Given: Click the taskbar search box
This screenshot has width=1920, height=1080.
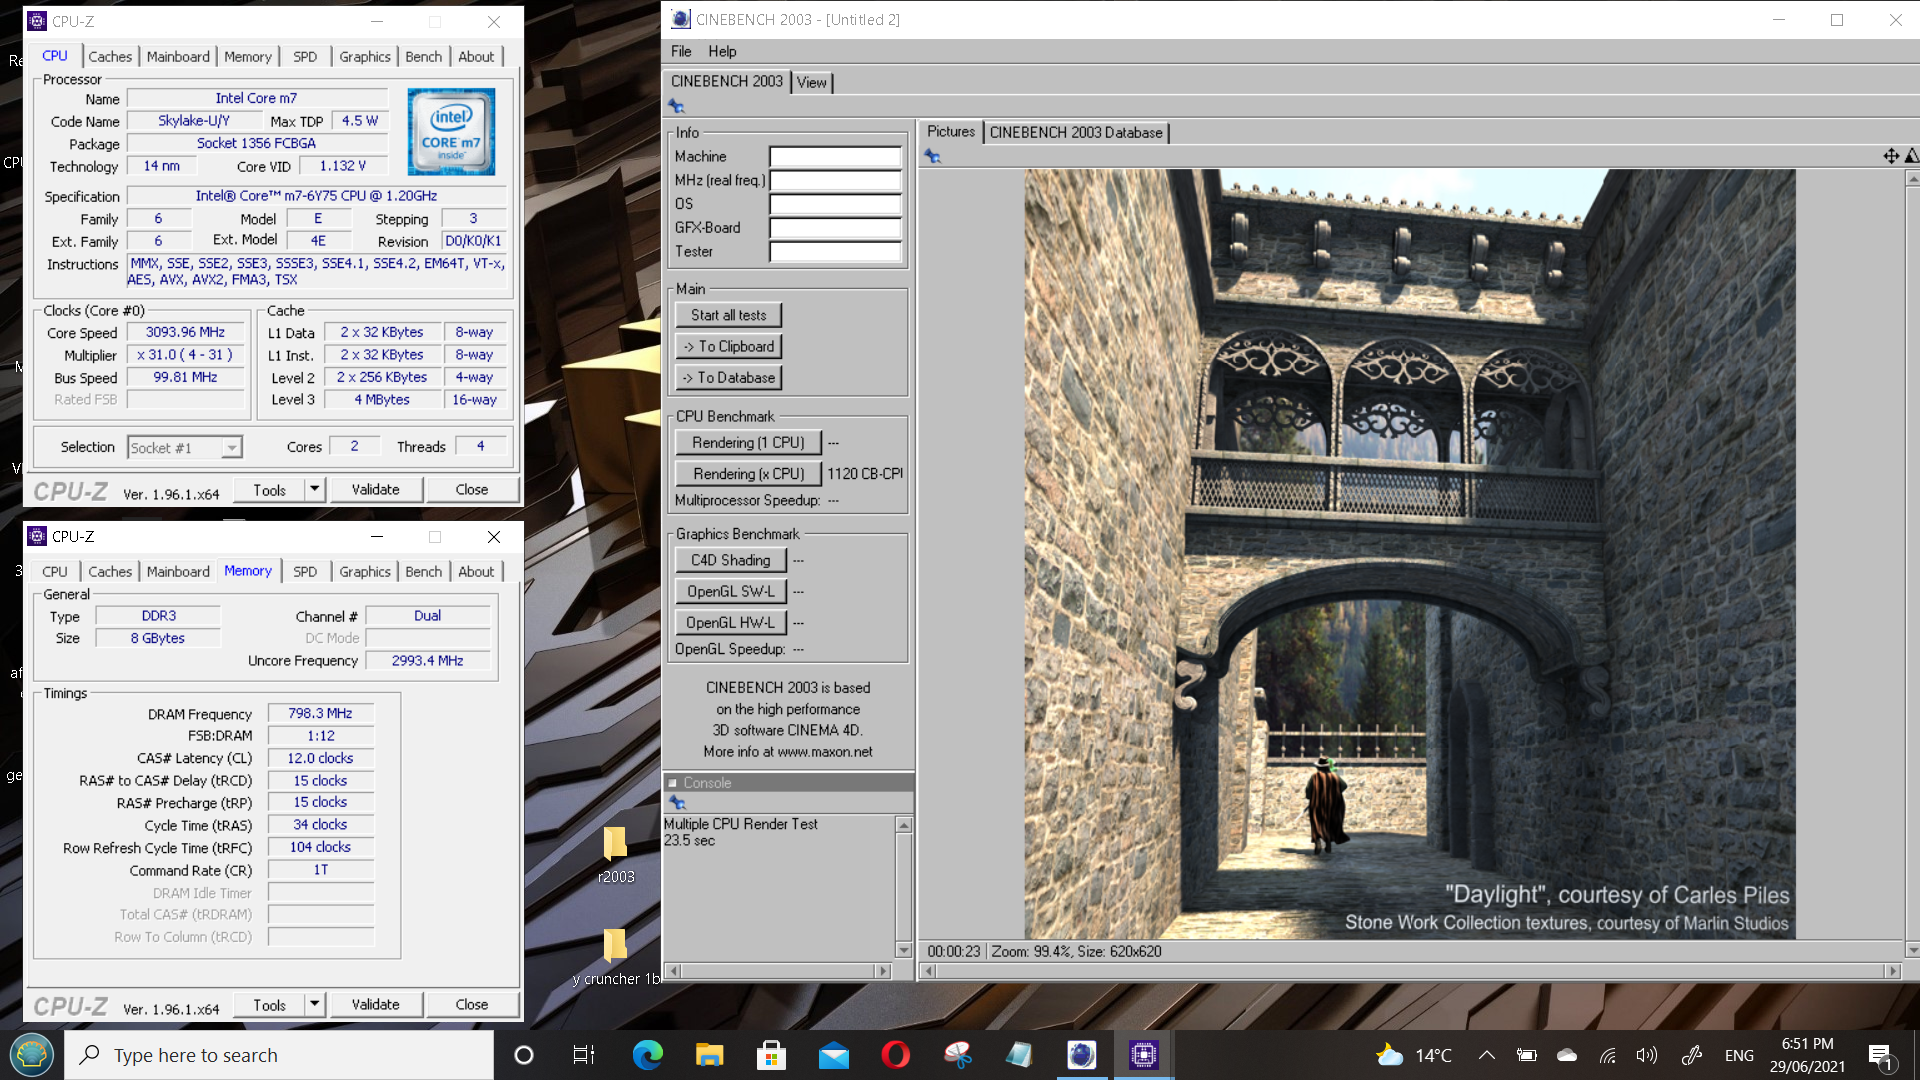Looking at the screenshot, I should (x=280, y=1055).
